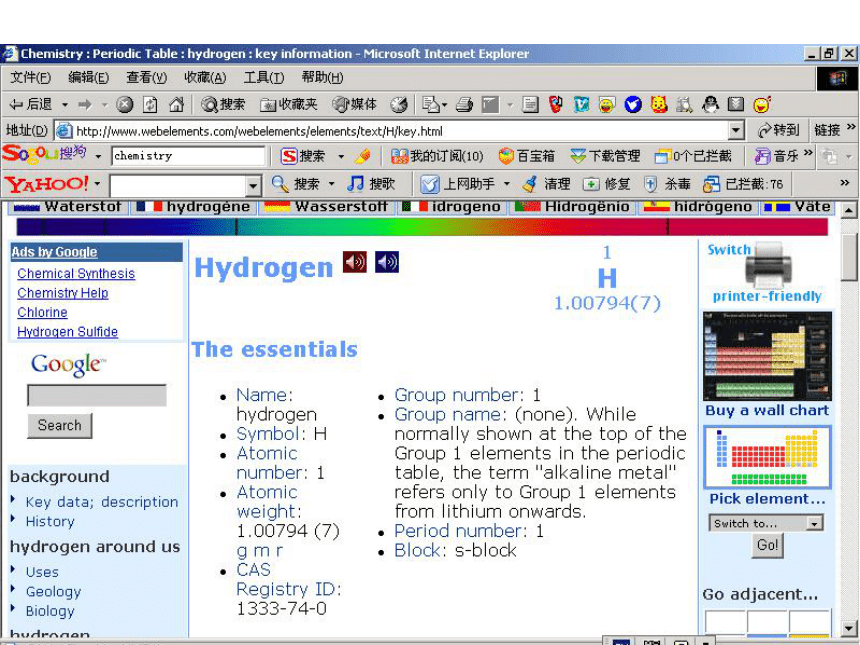
Task: Open the 工具(T) menu
Action: click(264, 77)
